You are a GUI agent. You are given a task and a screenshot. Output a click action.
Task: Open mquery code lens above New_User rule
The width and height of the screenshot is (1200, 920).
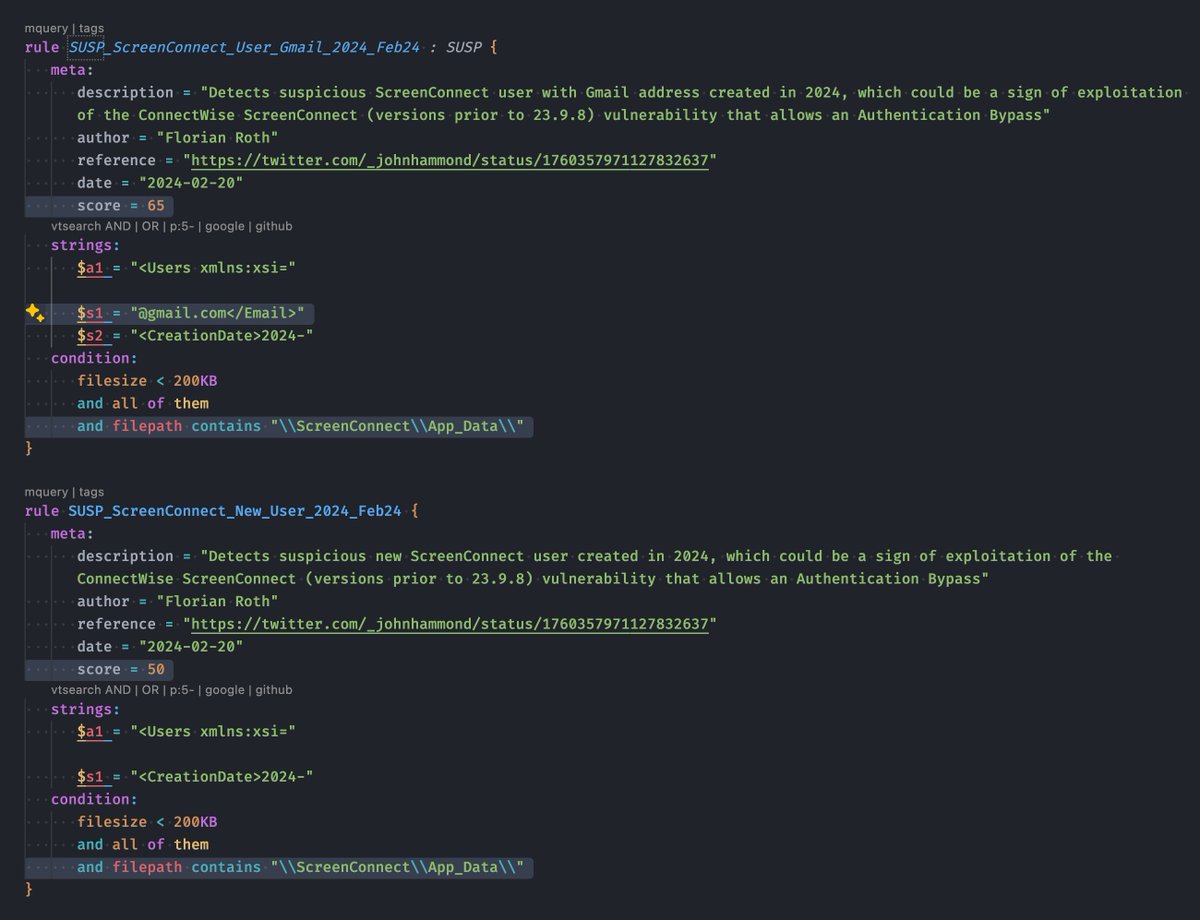[47, 492]
